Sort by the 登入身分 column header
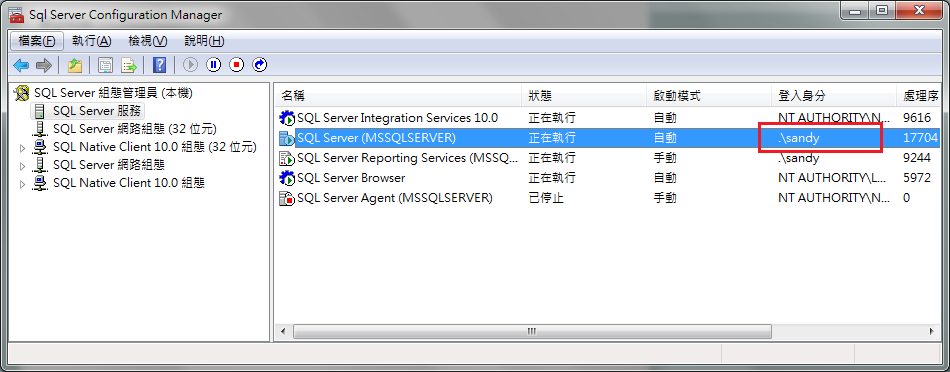Image resolution: width=950 pixels, height=372 pixels. coord(834,96)
